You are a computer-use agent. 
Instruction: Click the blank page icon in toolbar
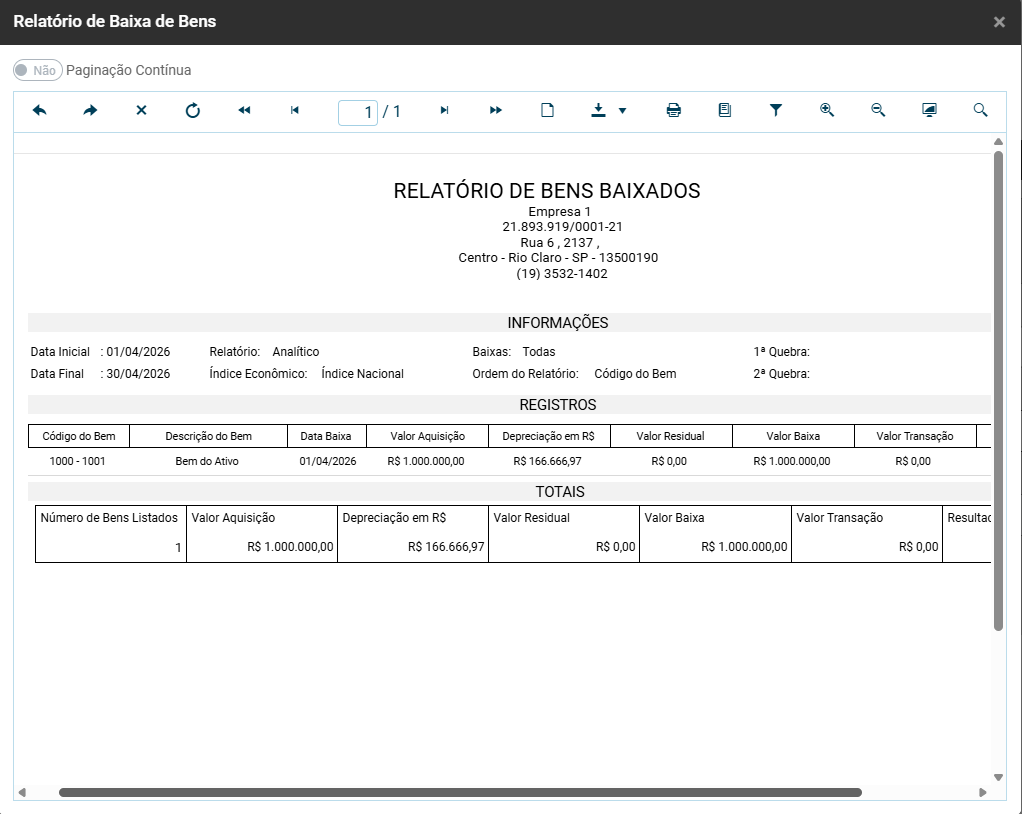(x=547, y=111)
